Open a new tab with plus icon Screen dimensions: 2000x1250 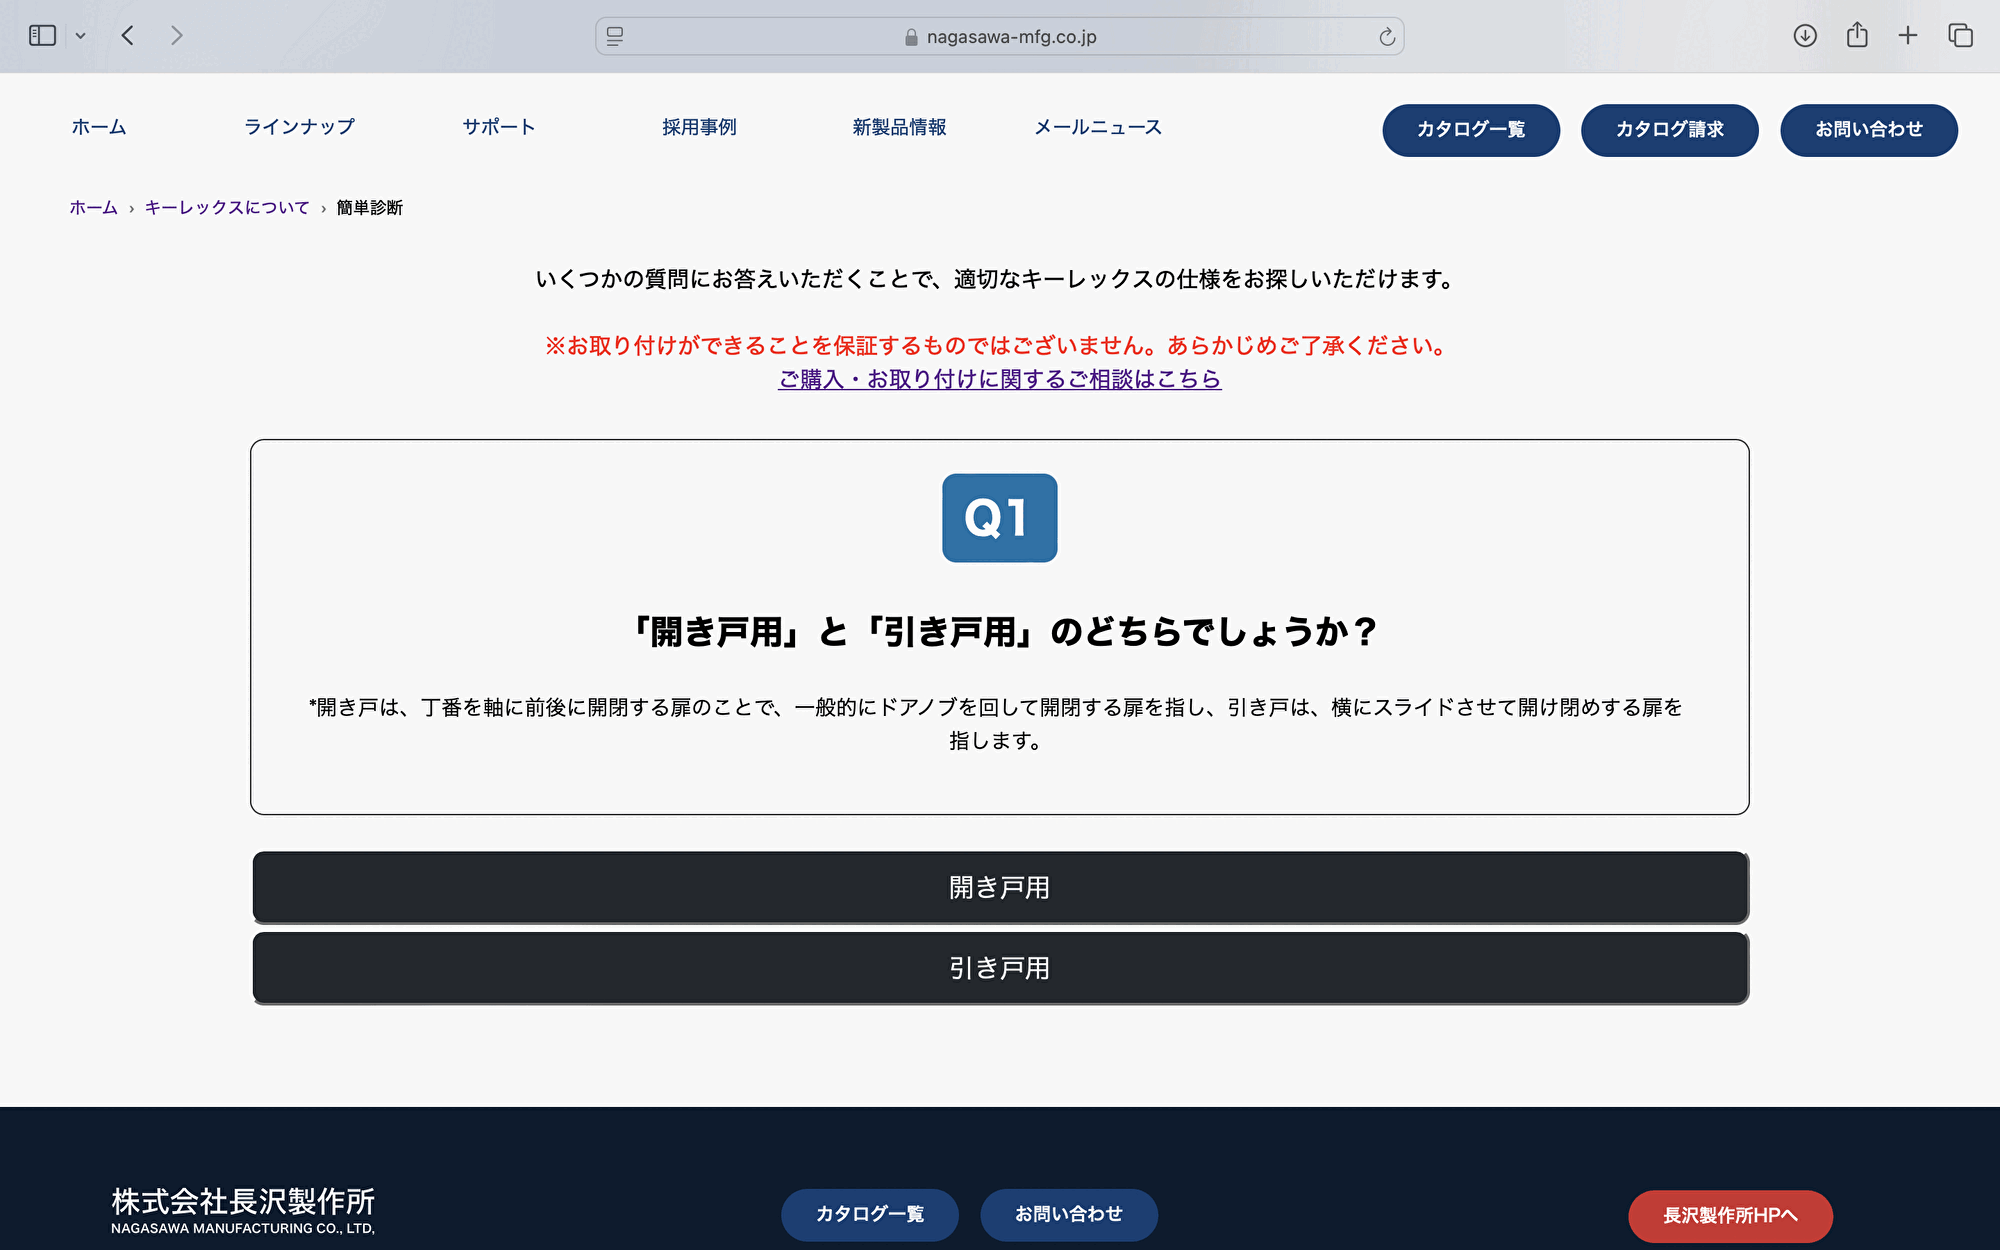pos(1908,36)
